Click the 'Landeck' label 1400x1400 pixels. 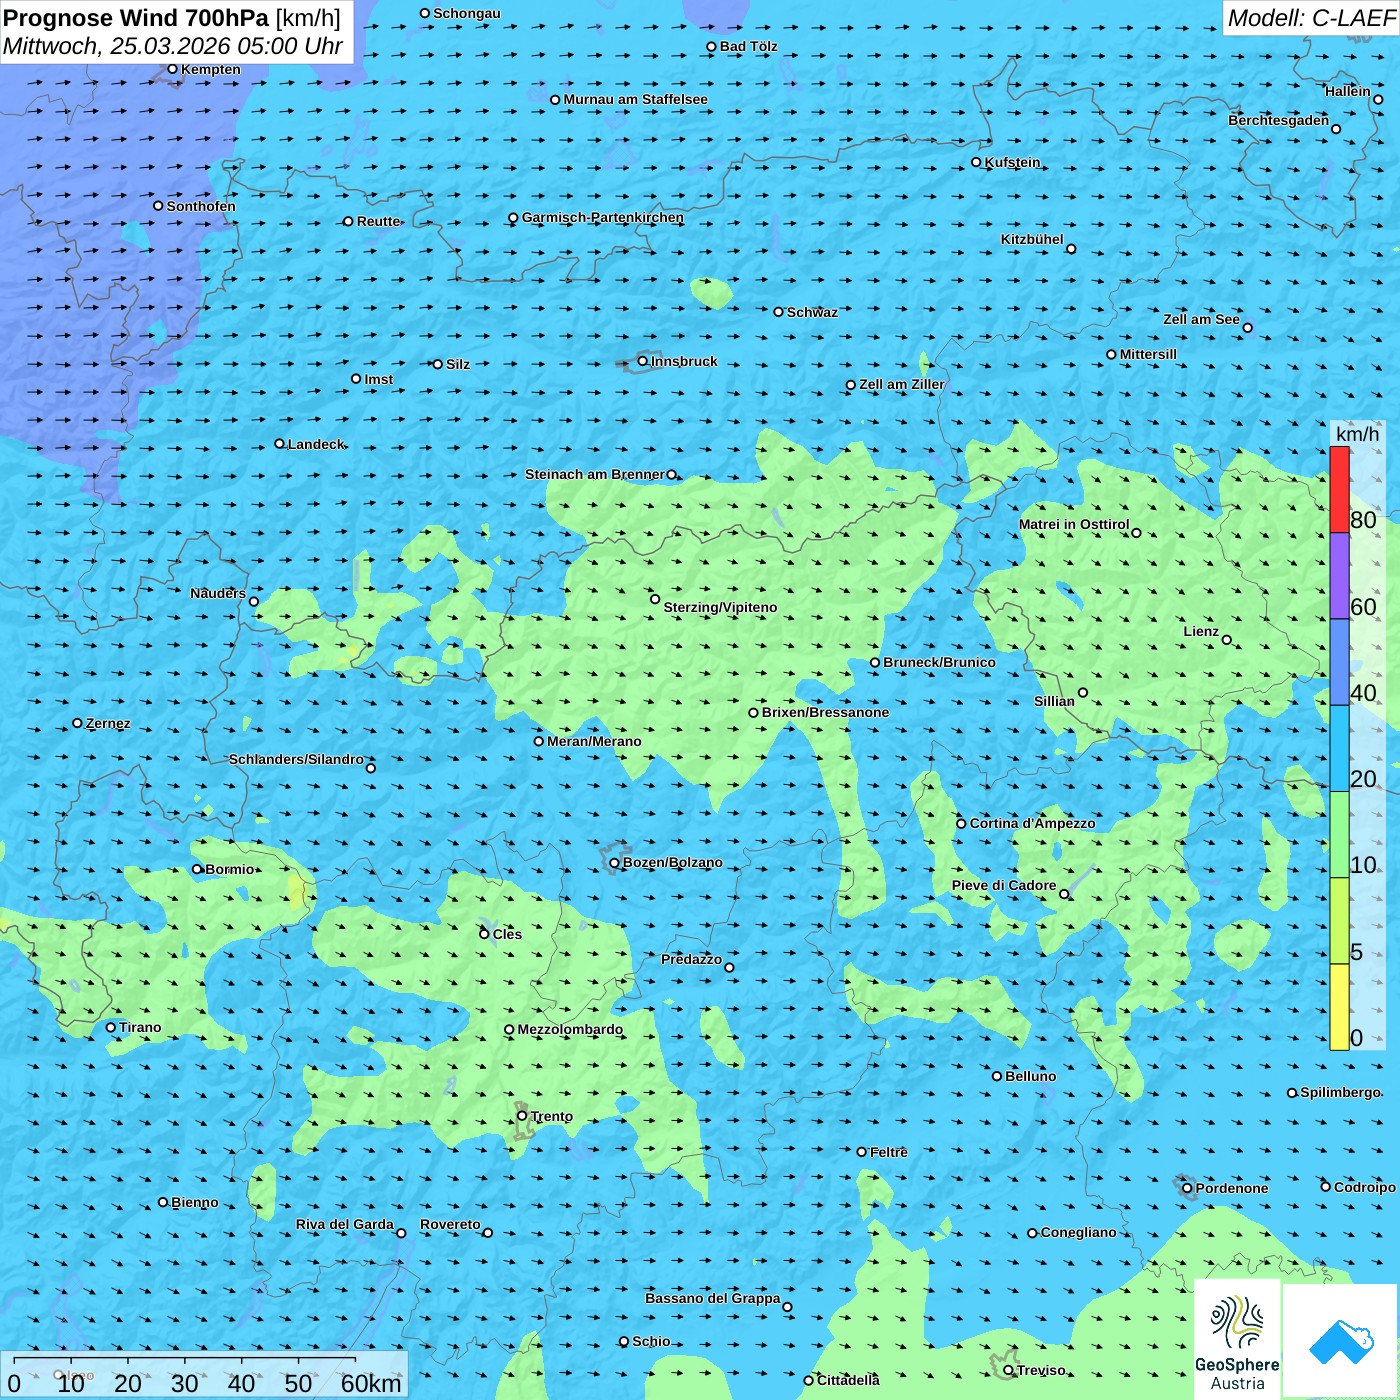coord(316,444)
